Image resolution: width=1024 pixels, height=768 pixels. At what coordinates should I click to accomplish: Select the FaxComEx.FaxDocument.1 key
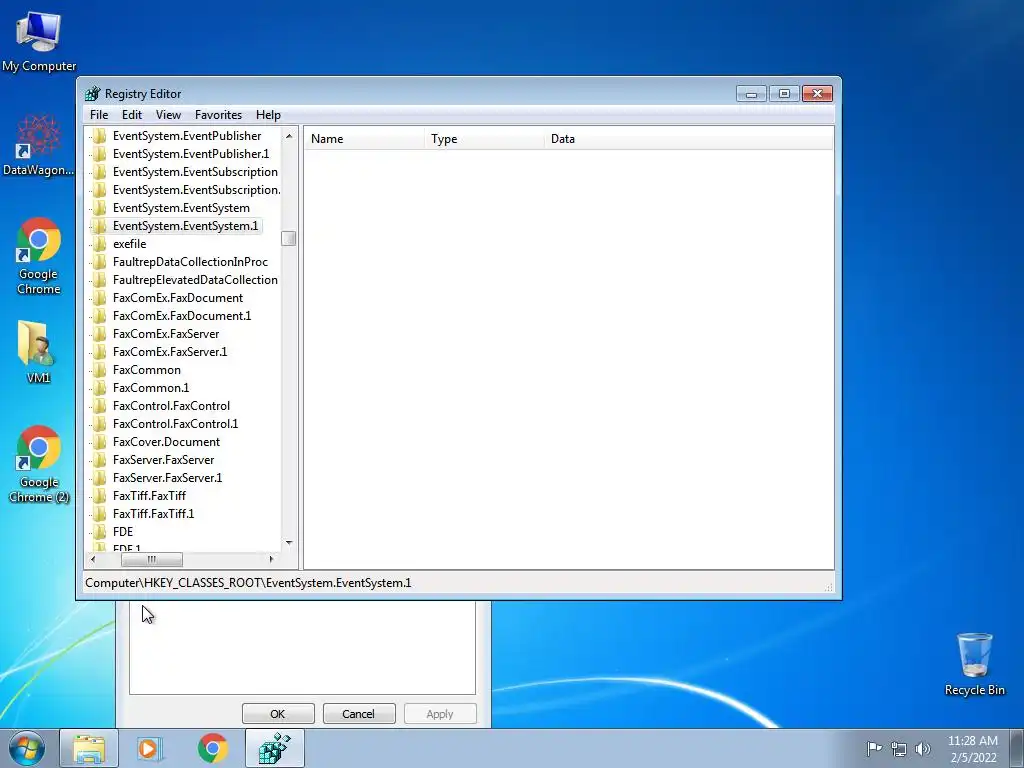click(182, 316)
